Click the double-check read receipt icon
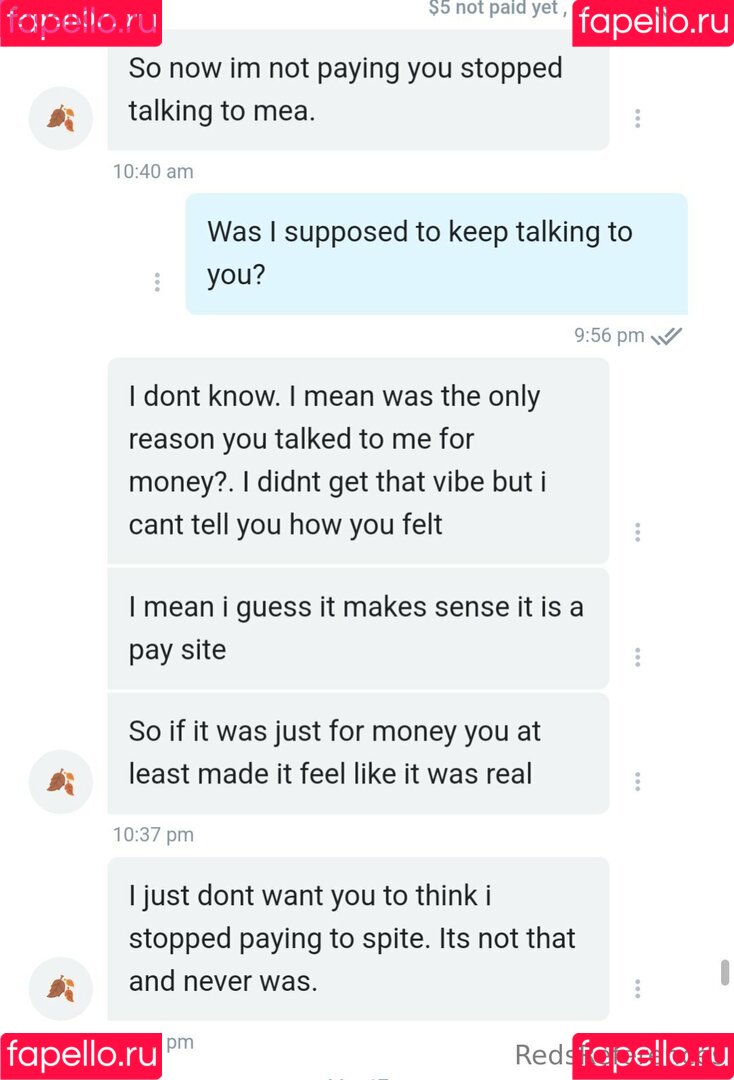 [x=666, y=336]
